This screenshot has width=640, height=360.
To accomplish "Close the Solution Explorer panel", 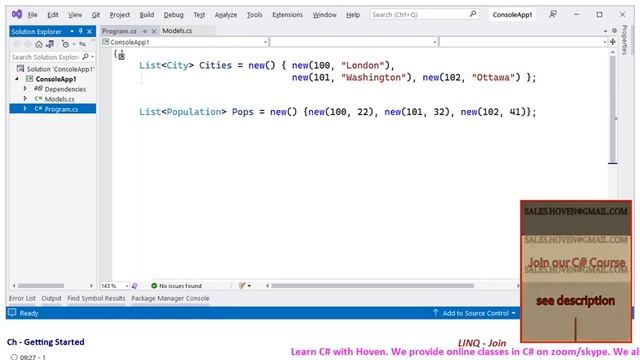I will coord(89,31).
